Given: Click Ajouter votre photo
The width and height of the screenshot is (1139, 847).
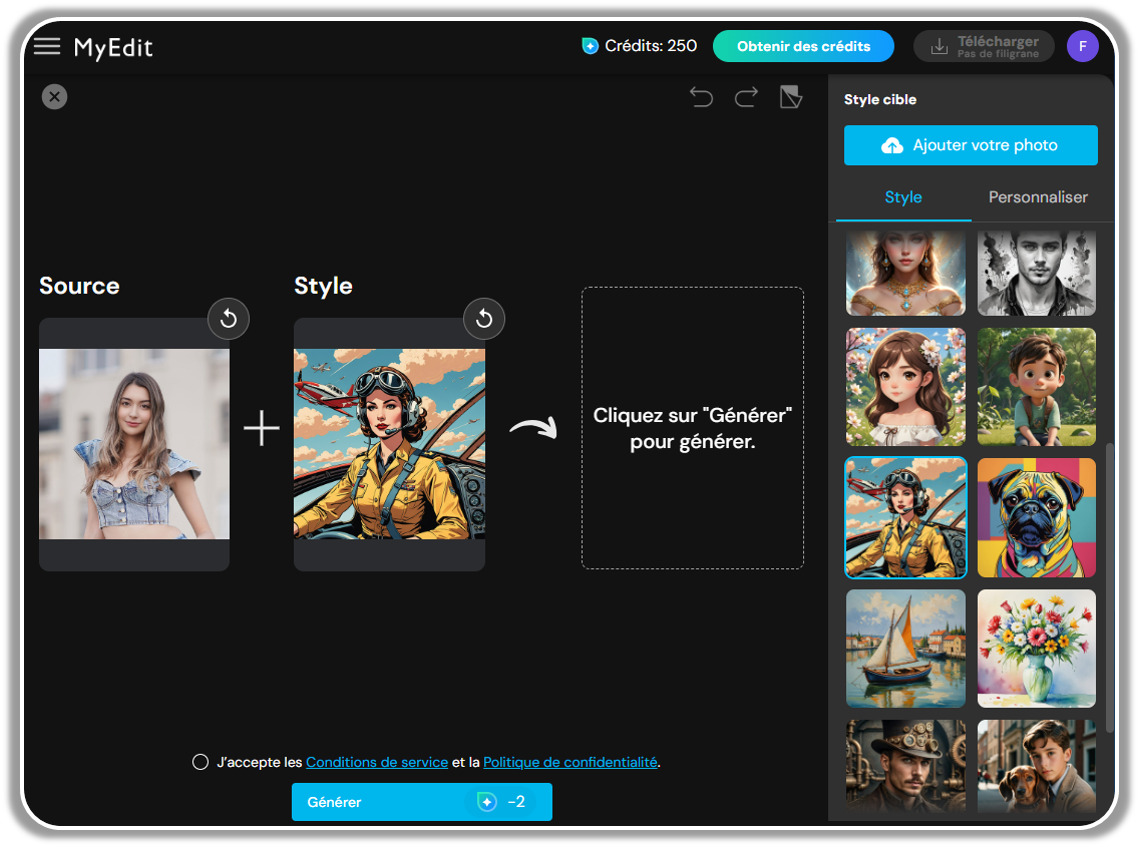Looking at the screenshot, I should (970, 144).
